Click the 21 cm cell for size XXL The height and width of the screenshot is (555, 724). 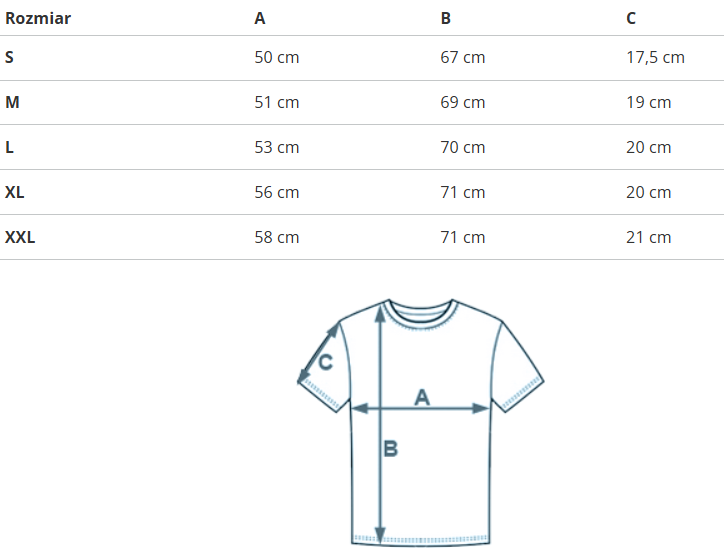tap(649, 237)
